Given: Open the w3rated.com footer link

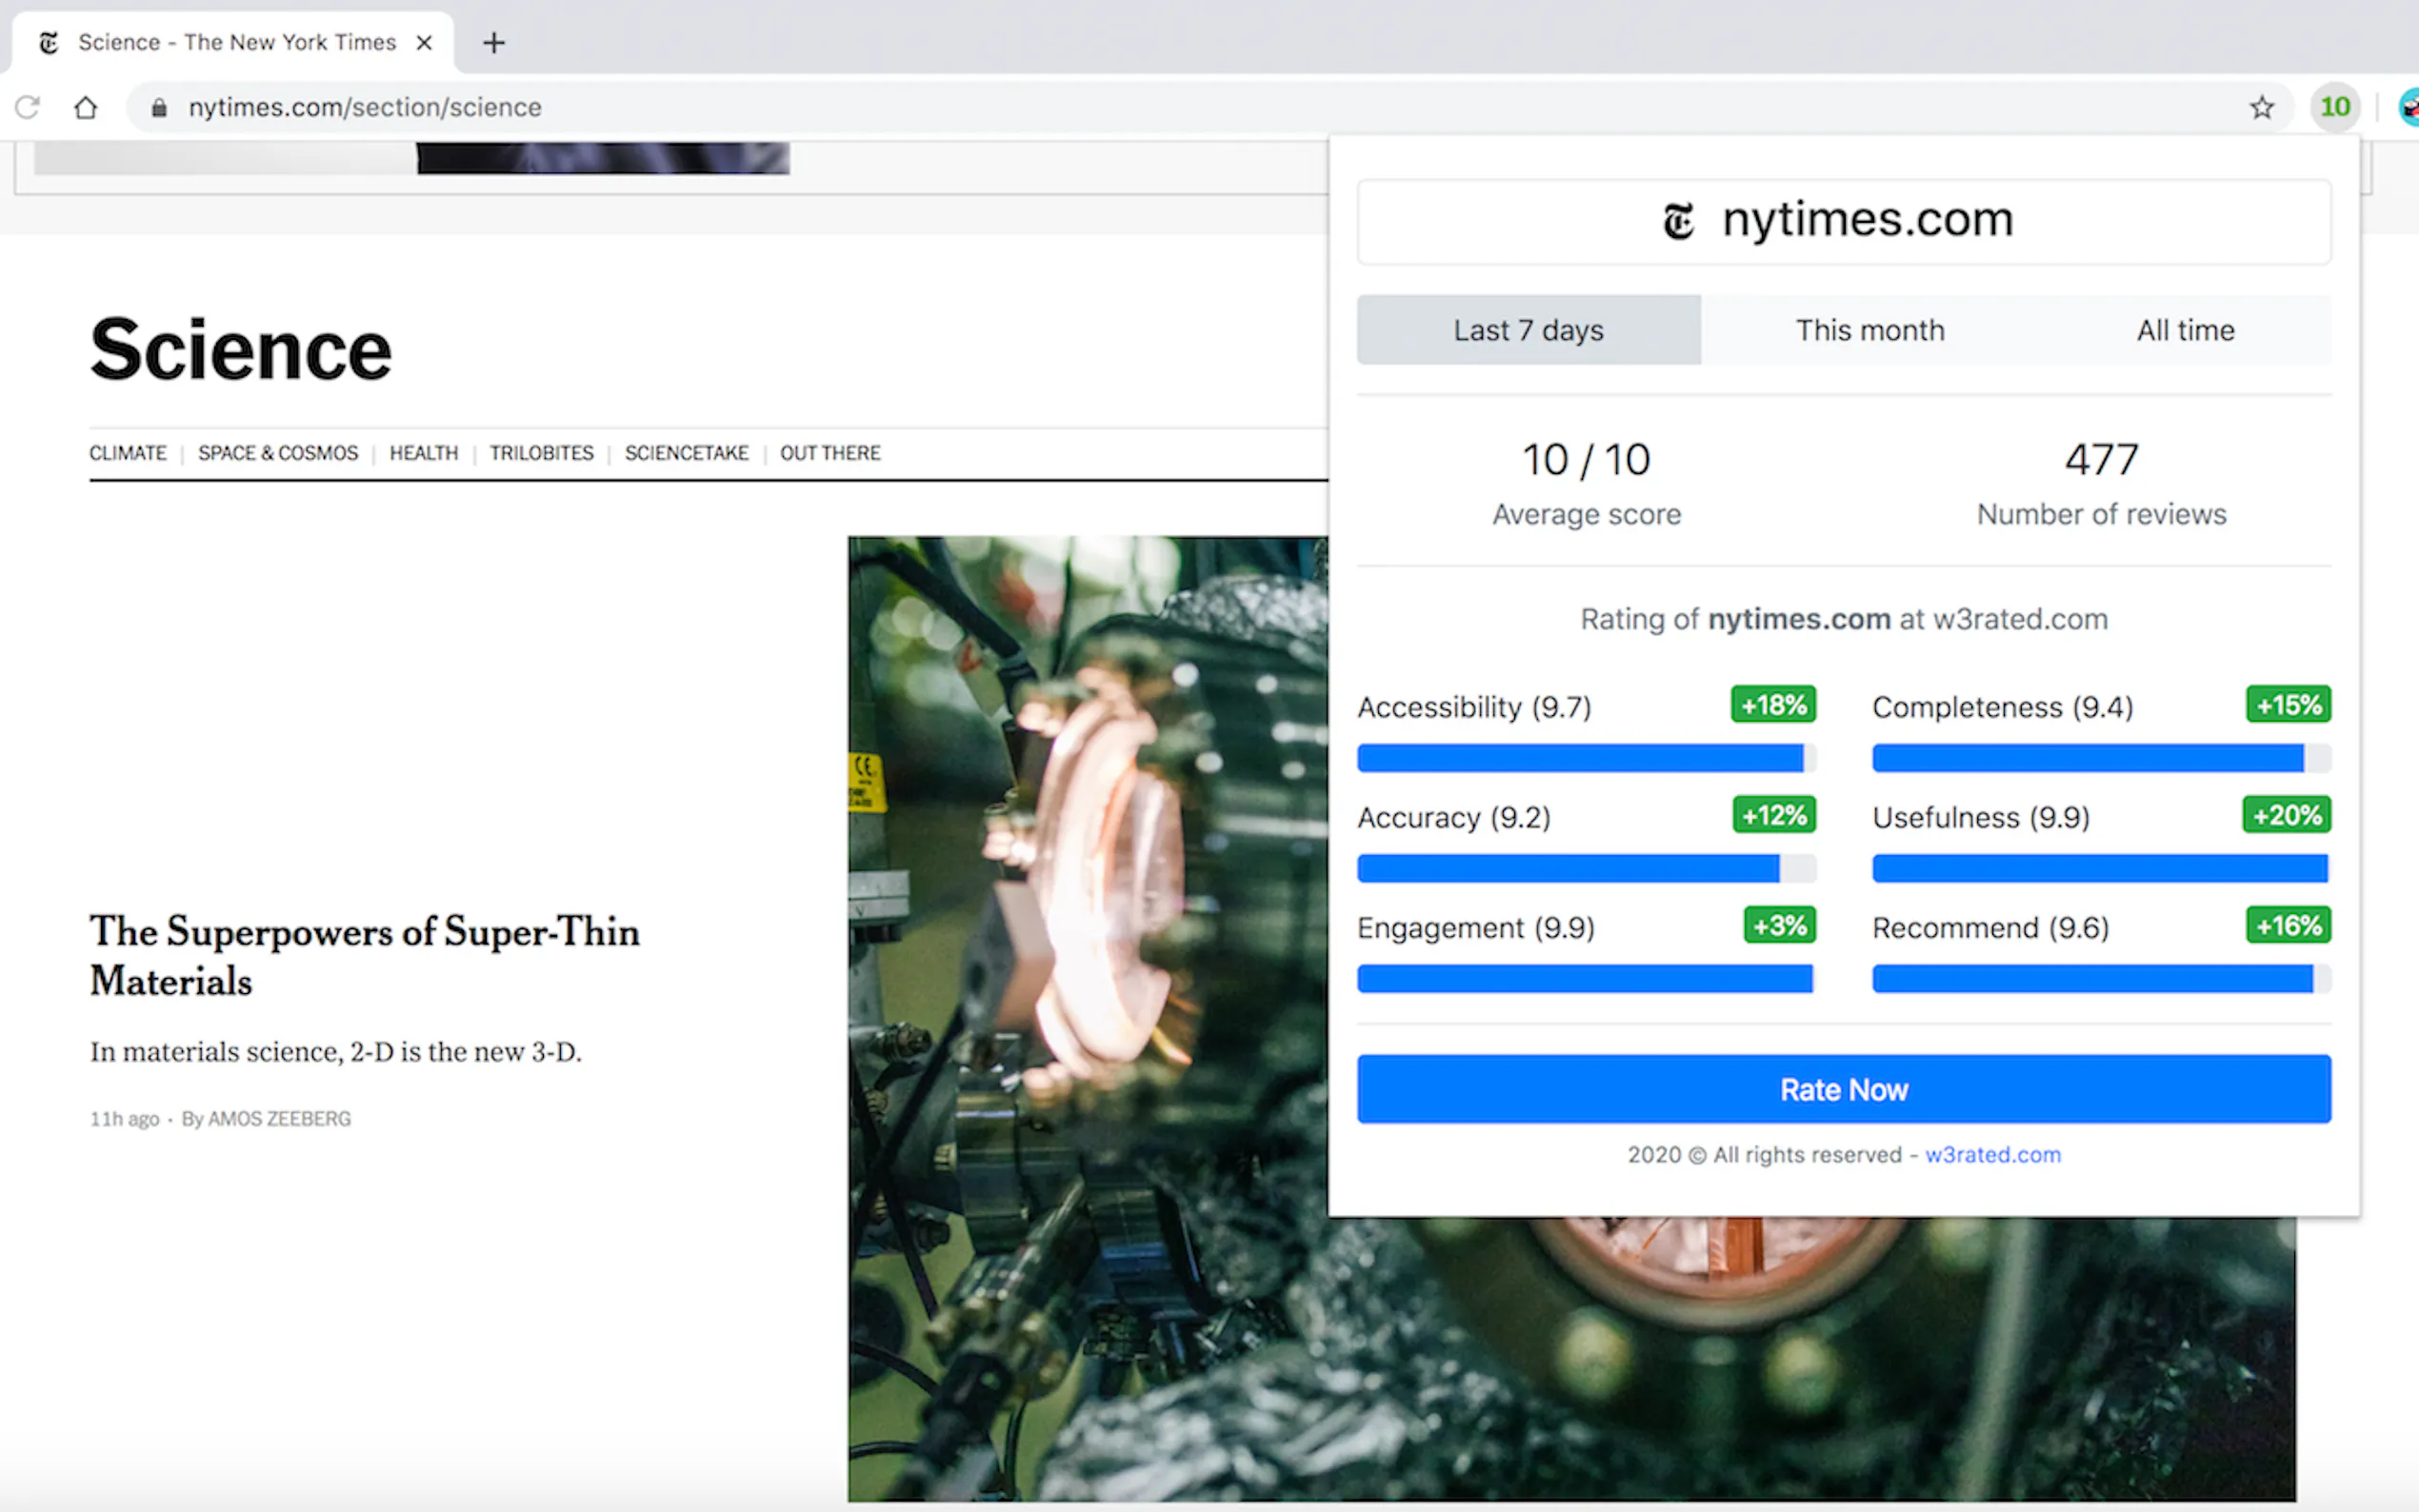Looking at the screenshot, I should [x=1992, y=1155].
